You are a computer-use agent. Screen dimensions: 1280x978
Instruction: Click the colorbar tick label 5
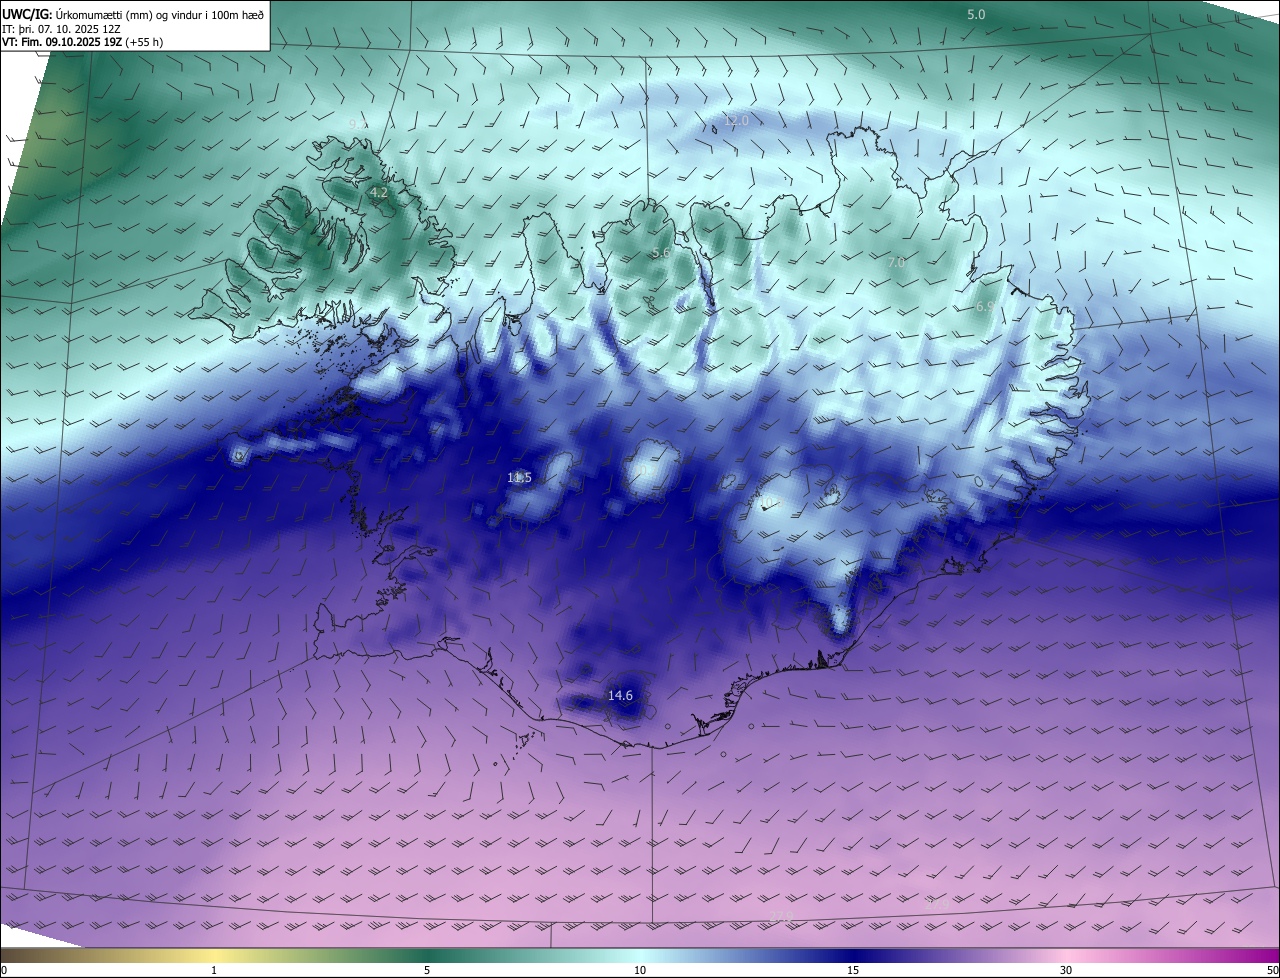tap(427, 970)
